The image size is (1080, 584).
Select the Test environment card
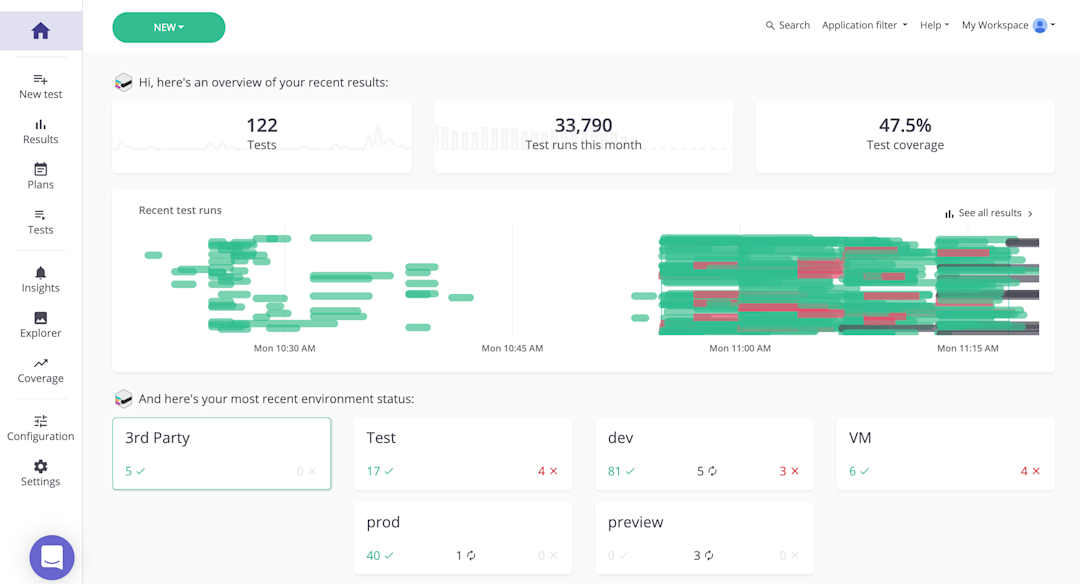(463, 454)
